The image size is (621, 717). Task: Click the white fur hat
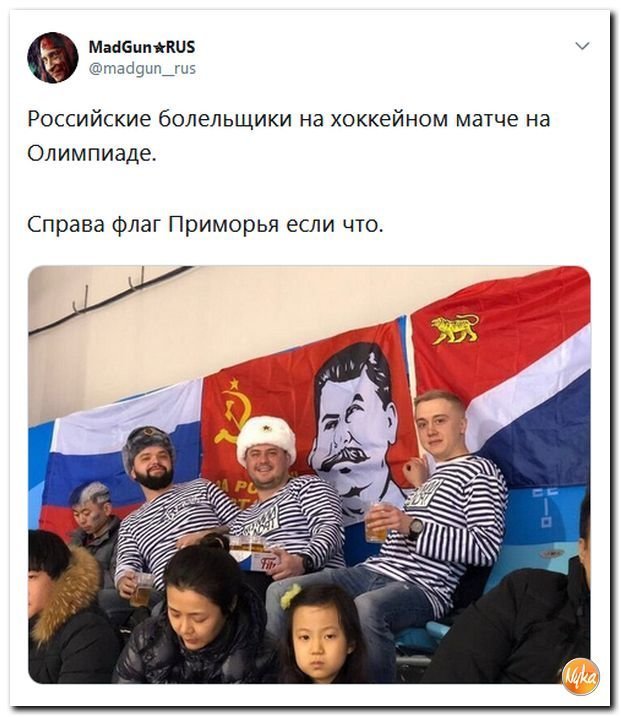265,439
